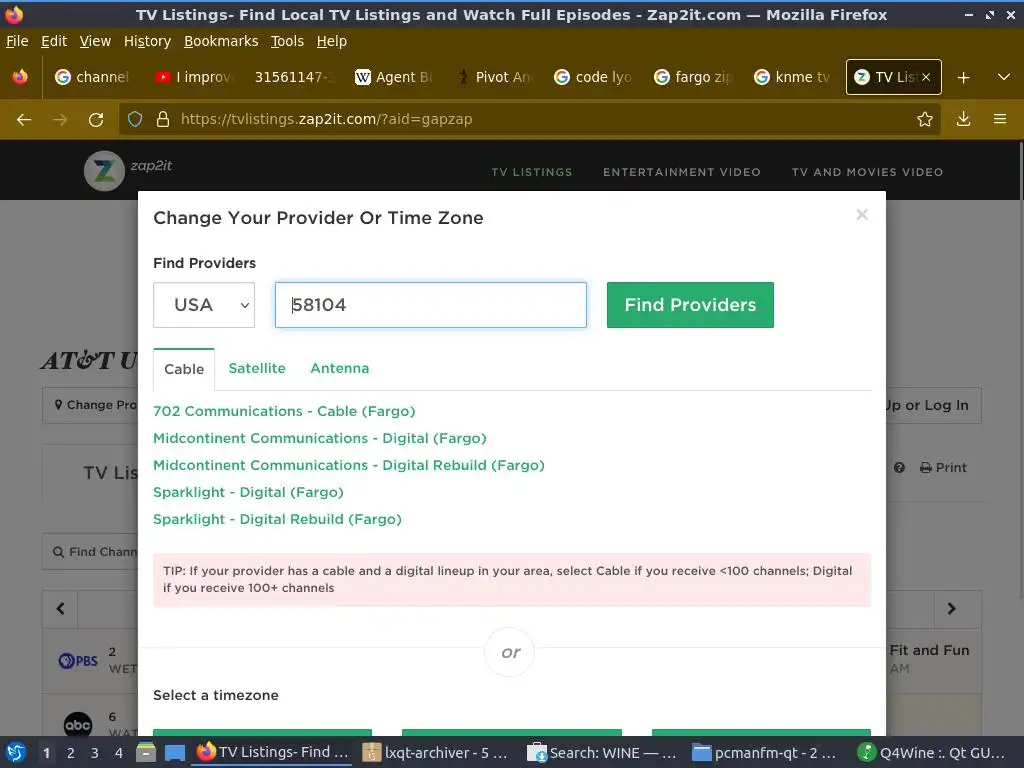
Task: Go to next listings time with right arrow
Action: [x=952, y=609]
